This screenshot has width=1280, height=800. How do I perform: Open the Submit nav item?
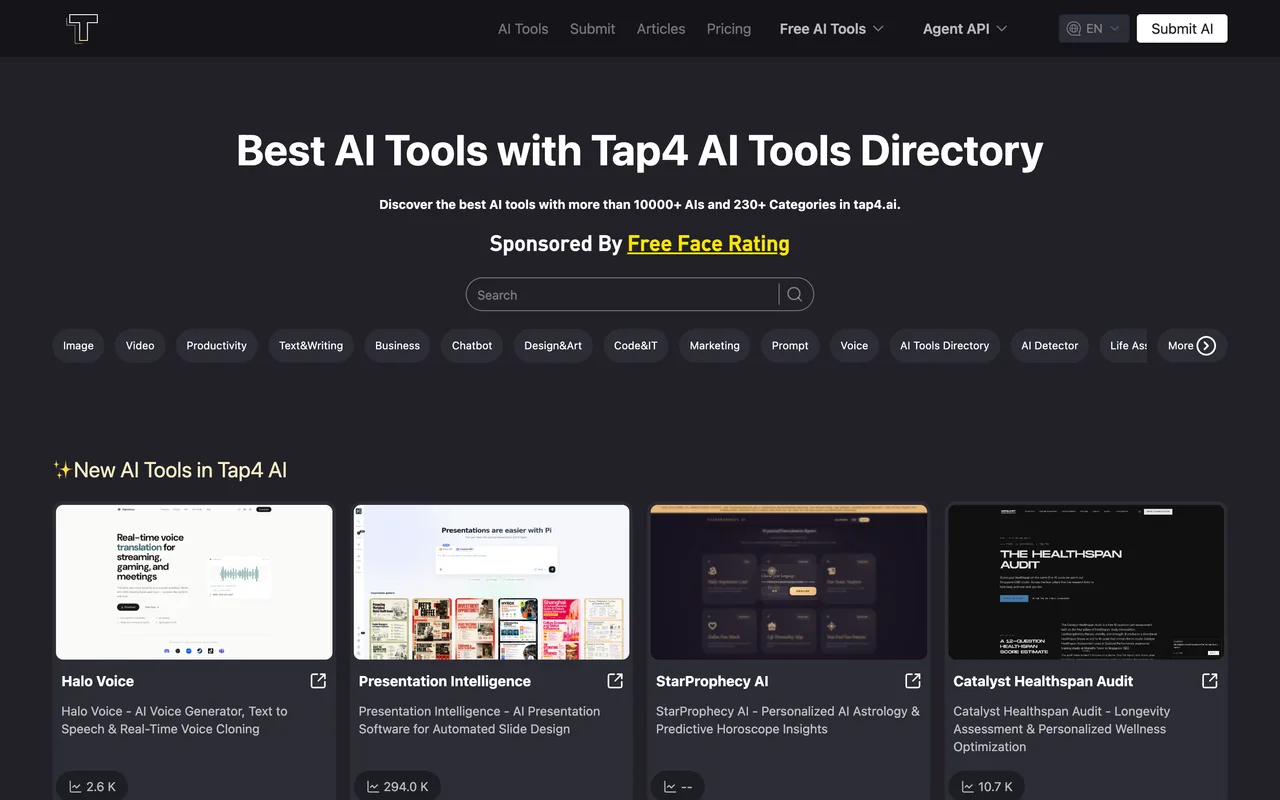(x=592, y=29)
